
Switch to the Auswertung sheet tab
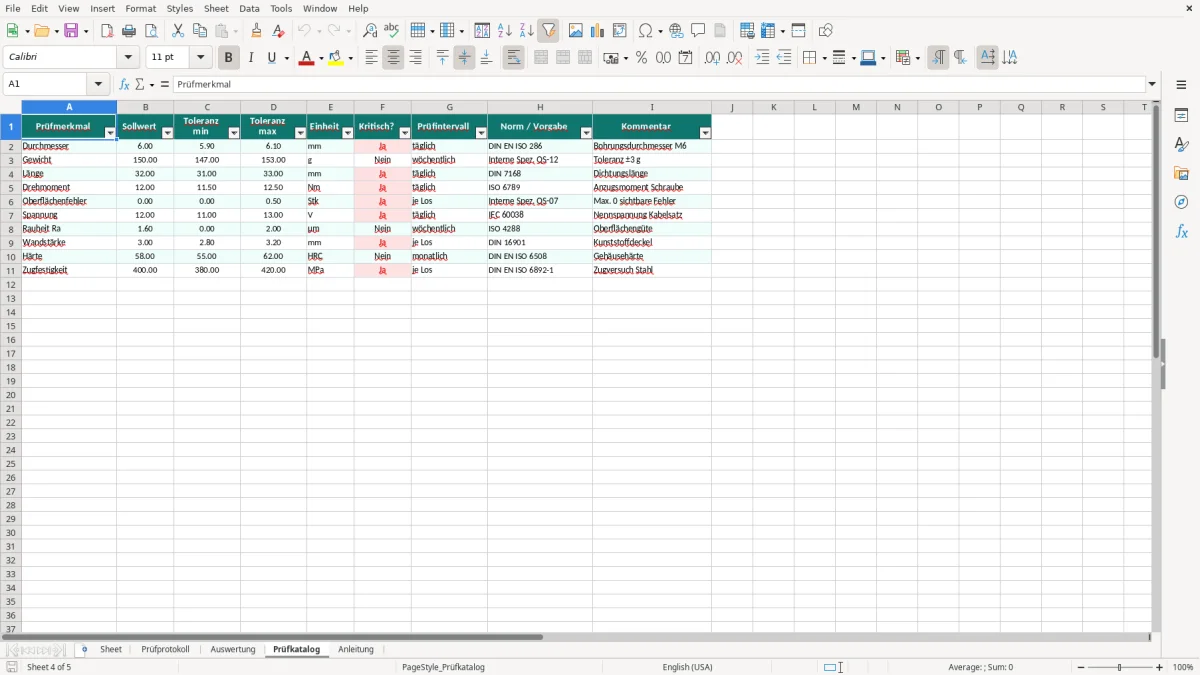(x=233, y=650)
